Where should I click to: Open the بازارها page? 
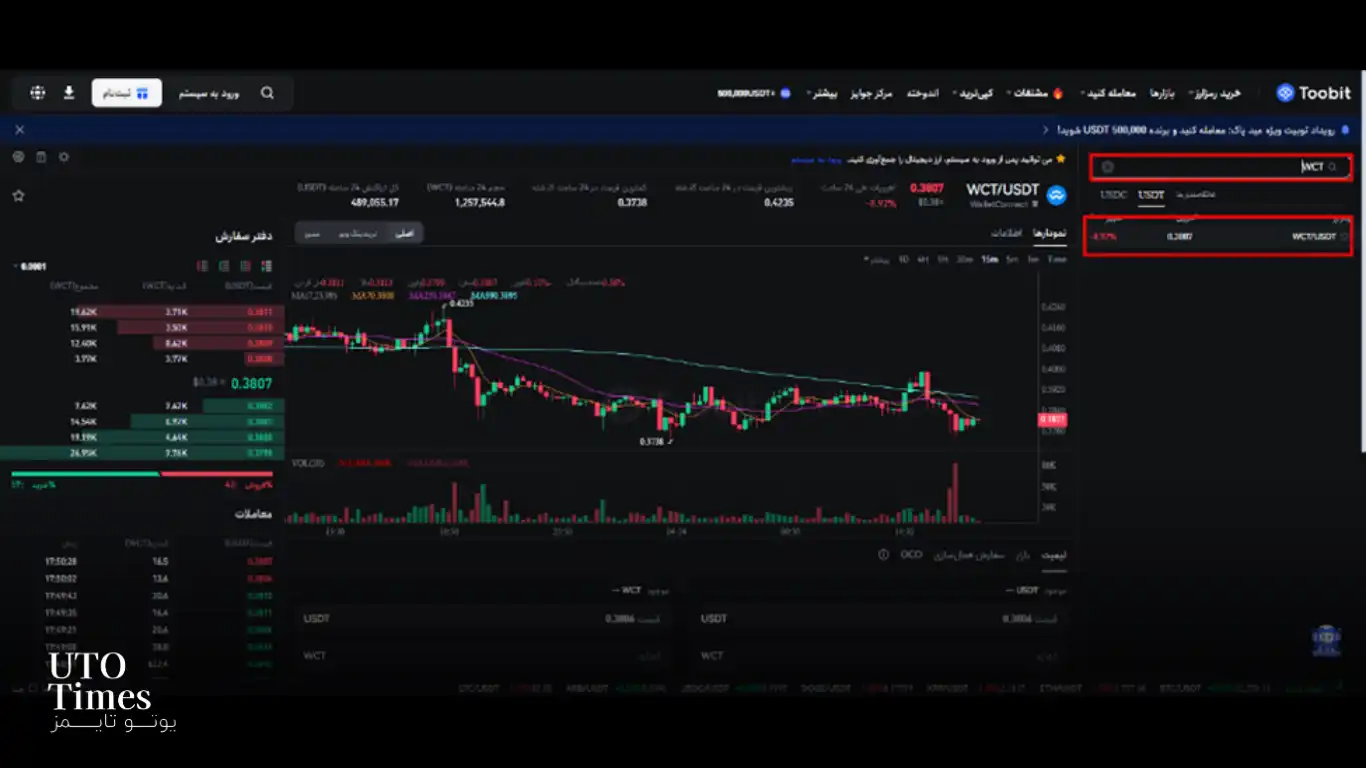[1160, 93]
